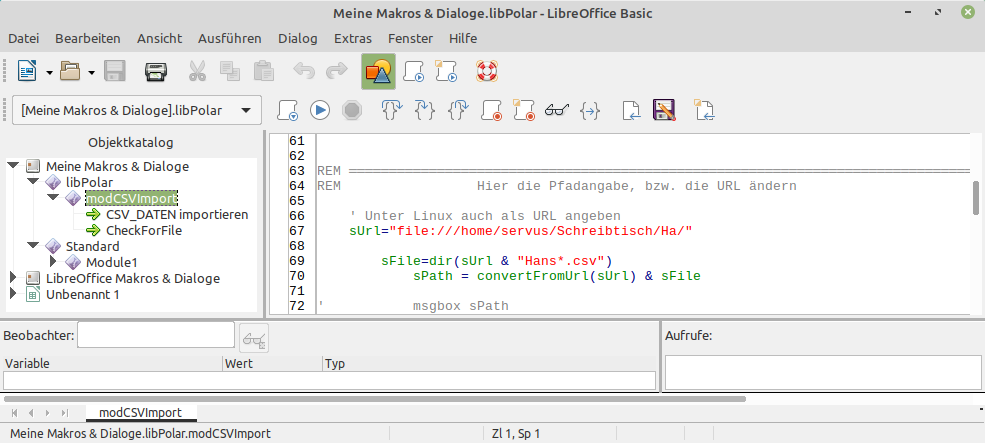
Task: Click the Typ column header
Action: click(x=489, y=364)
